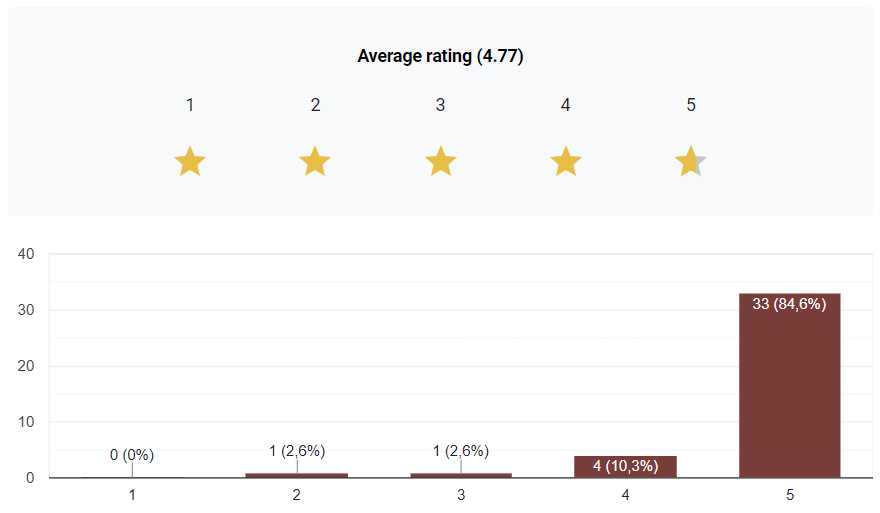Click the bar for rating 4
Screen dimensions: 880x513
625,467
